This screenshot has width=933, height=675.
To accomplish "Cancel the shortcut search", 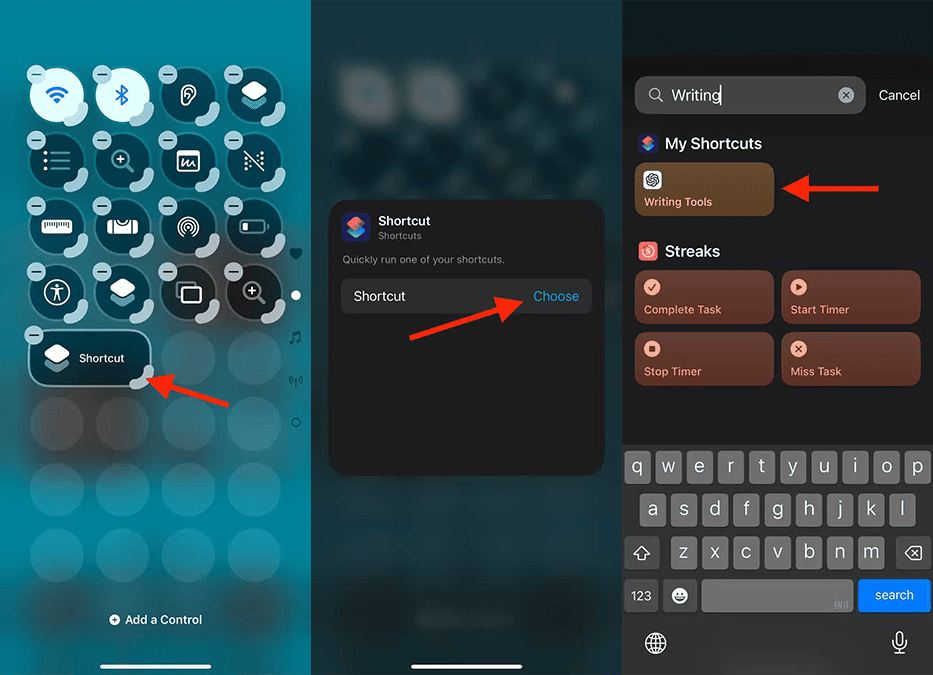I will click(898, 95).
